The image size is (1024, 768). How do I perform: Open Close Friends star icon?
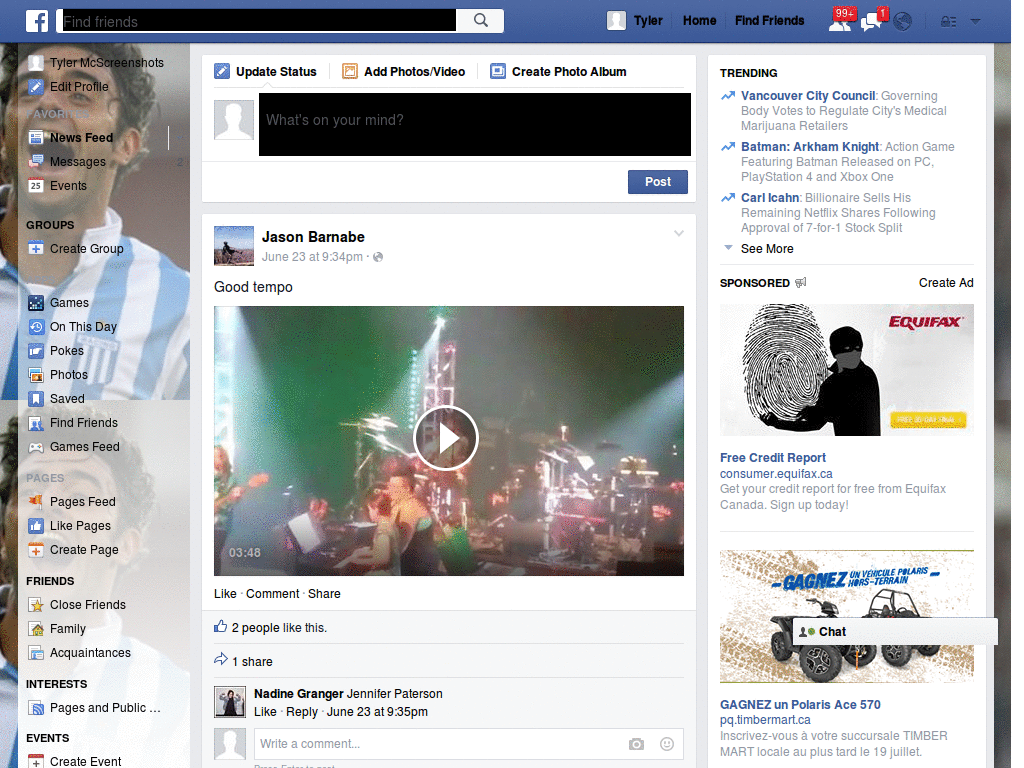36,605
